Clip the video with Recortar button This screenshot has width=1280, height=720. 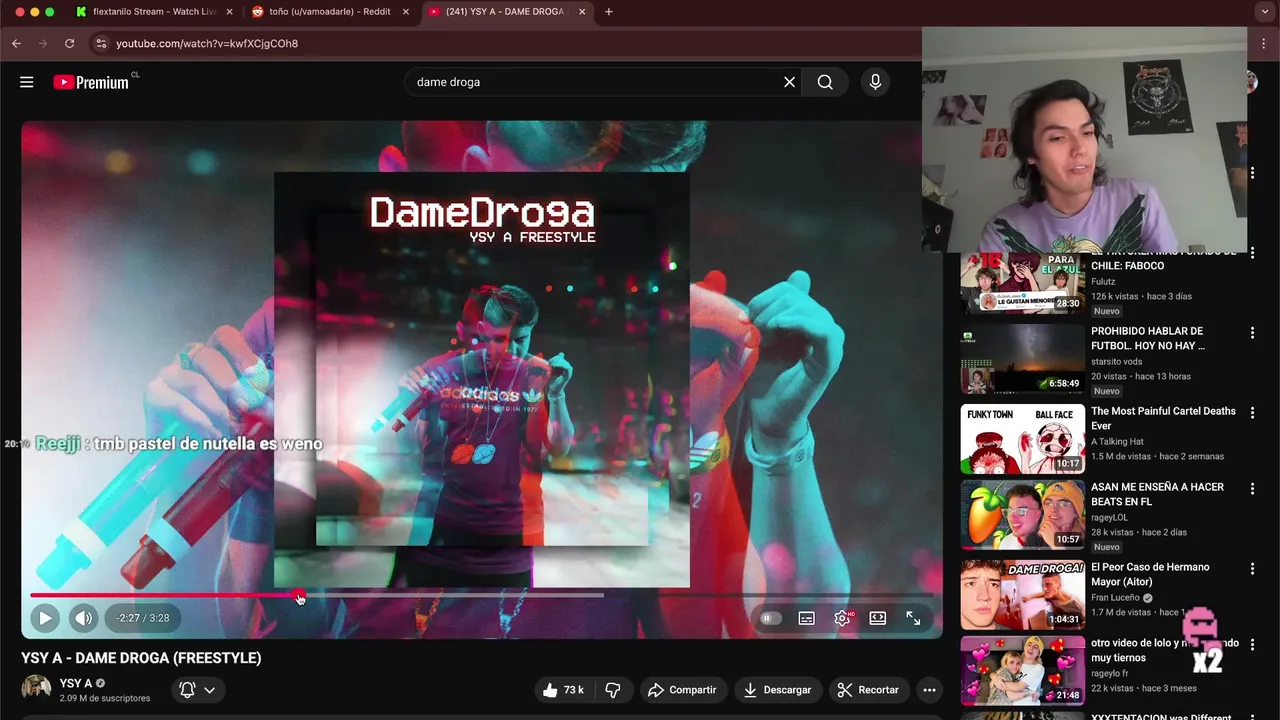pos(868,690)
